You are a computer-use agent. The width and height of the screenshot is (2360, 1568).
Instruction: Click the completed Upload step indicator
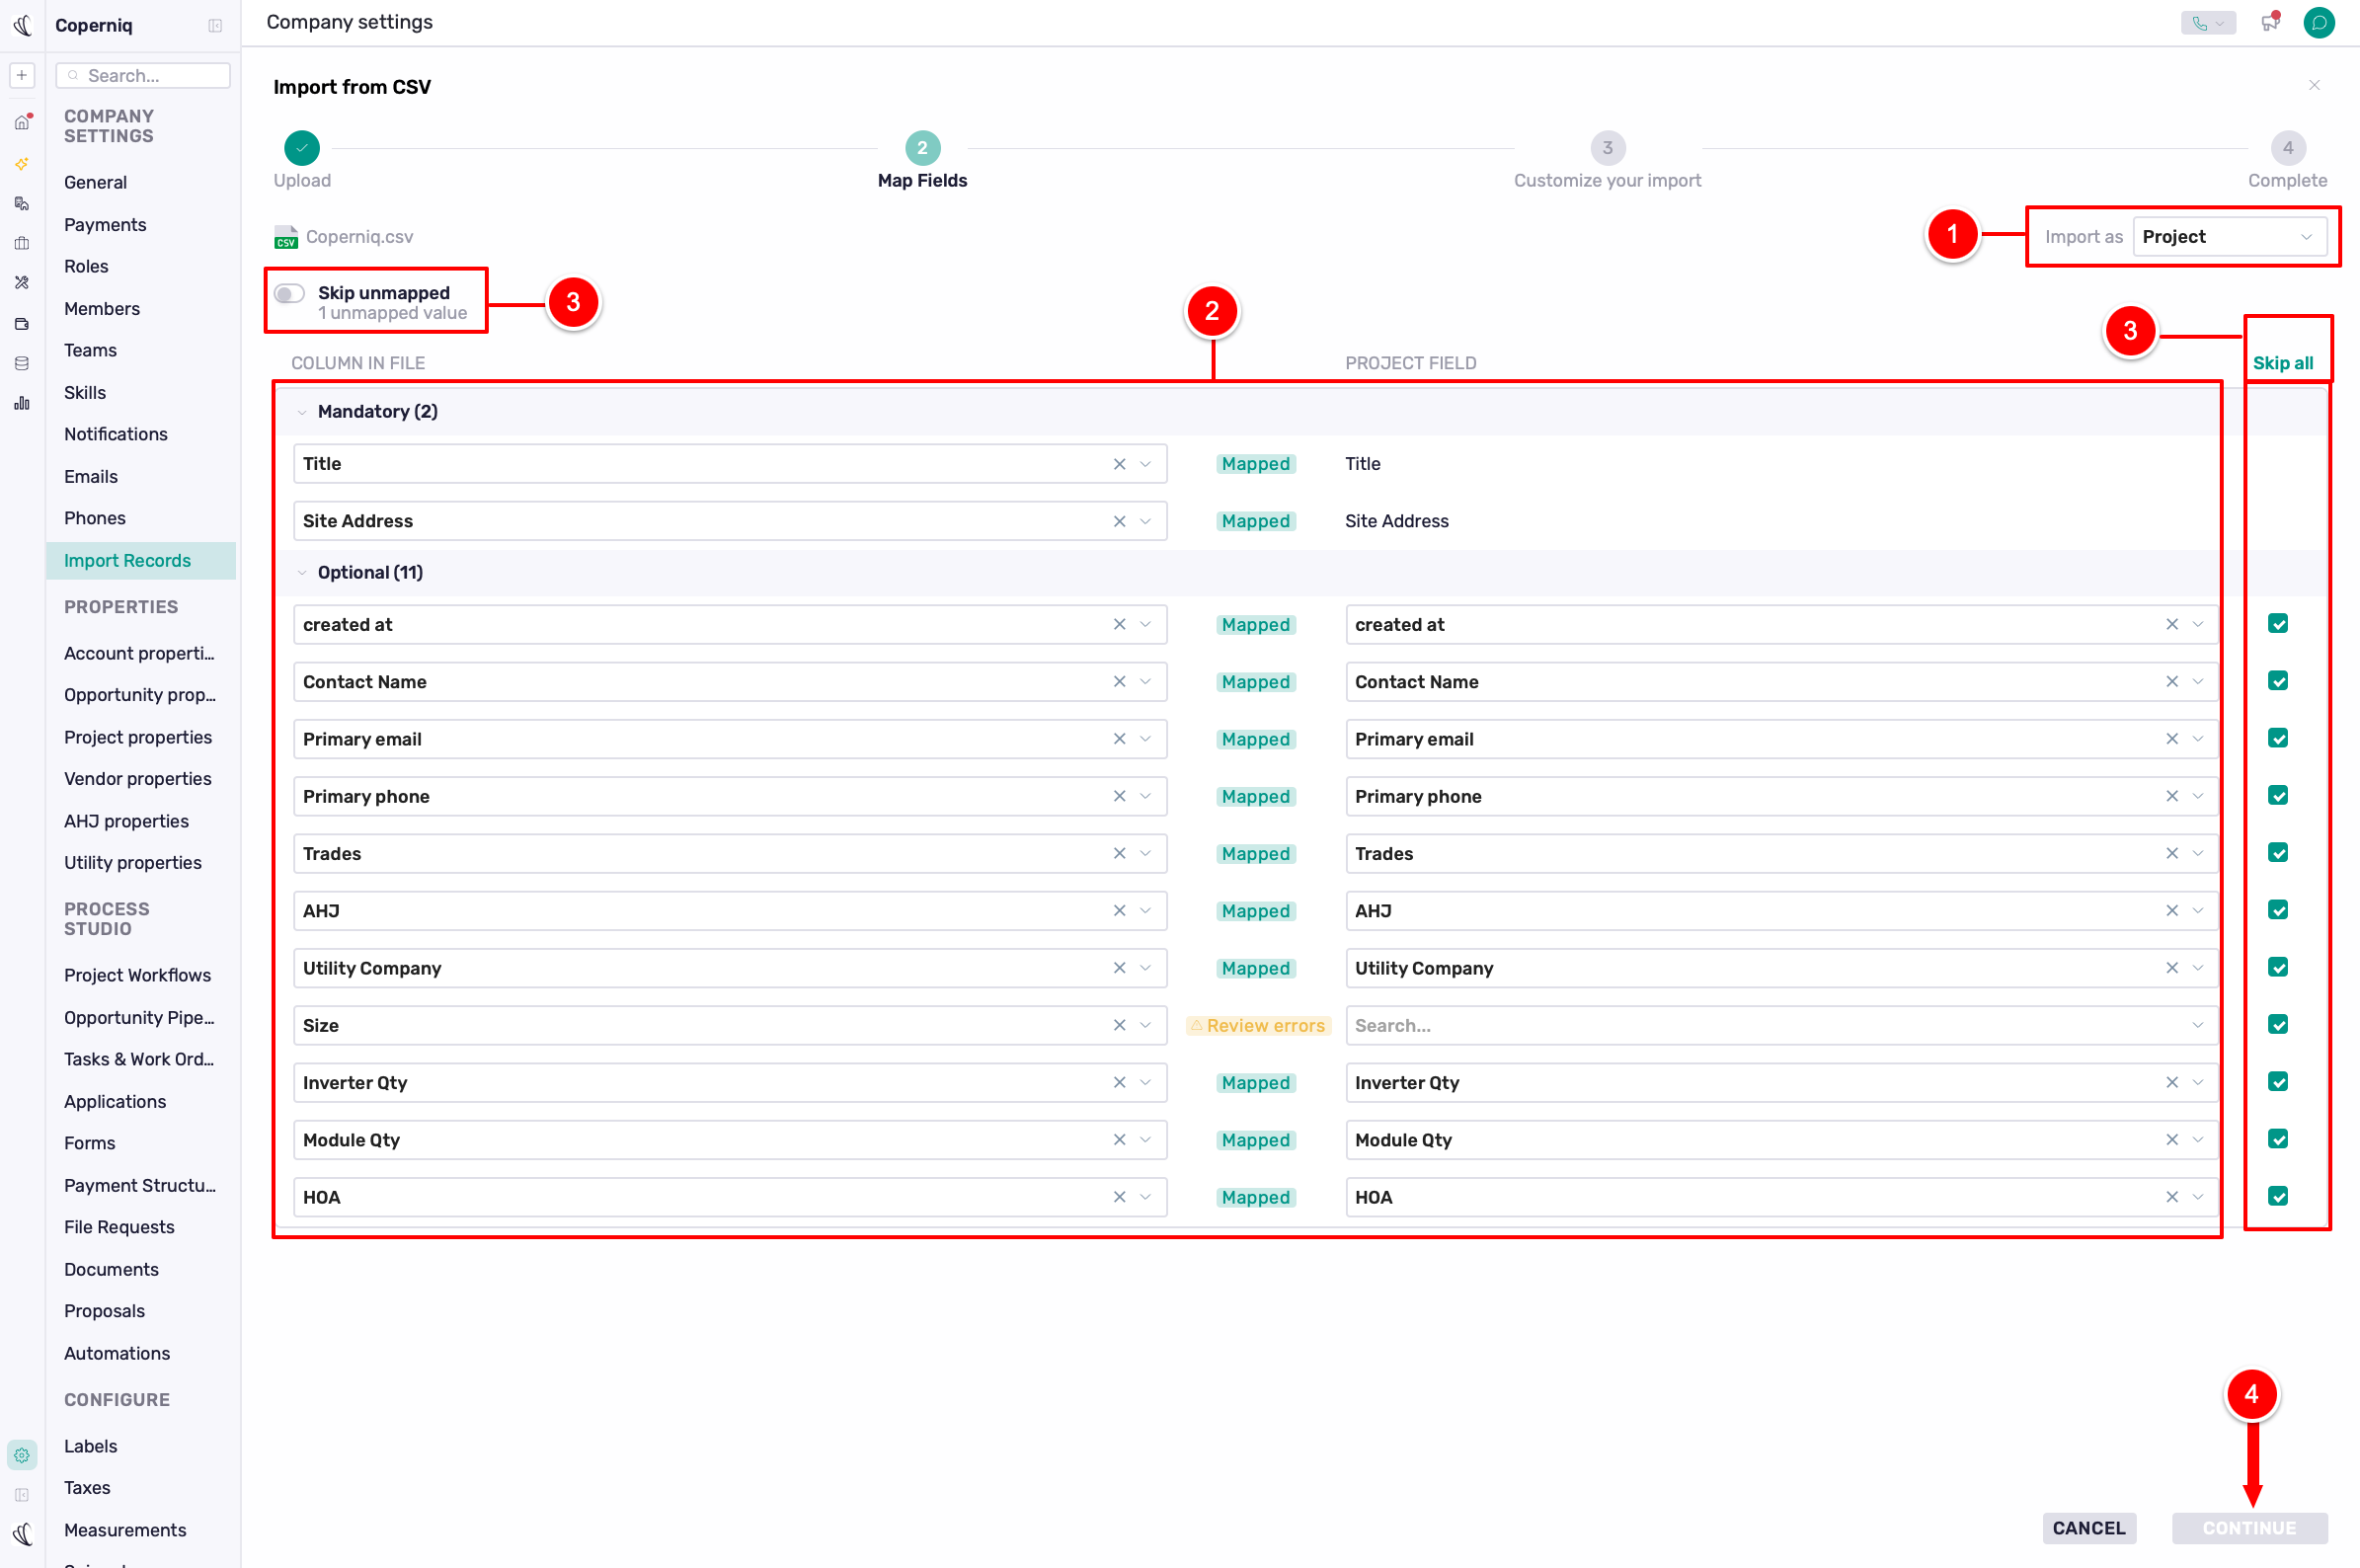301,148
